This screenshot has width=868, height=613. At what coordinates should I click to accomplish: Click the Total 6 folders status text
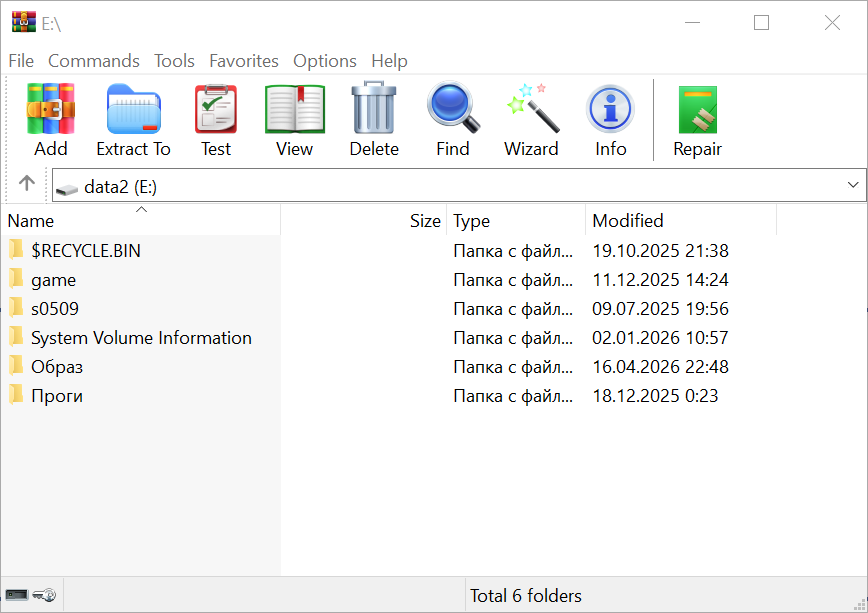[x=526, y=596]
